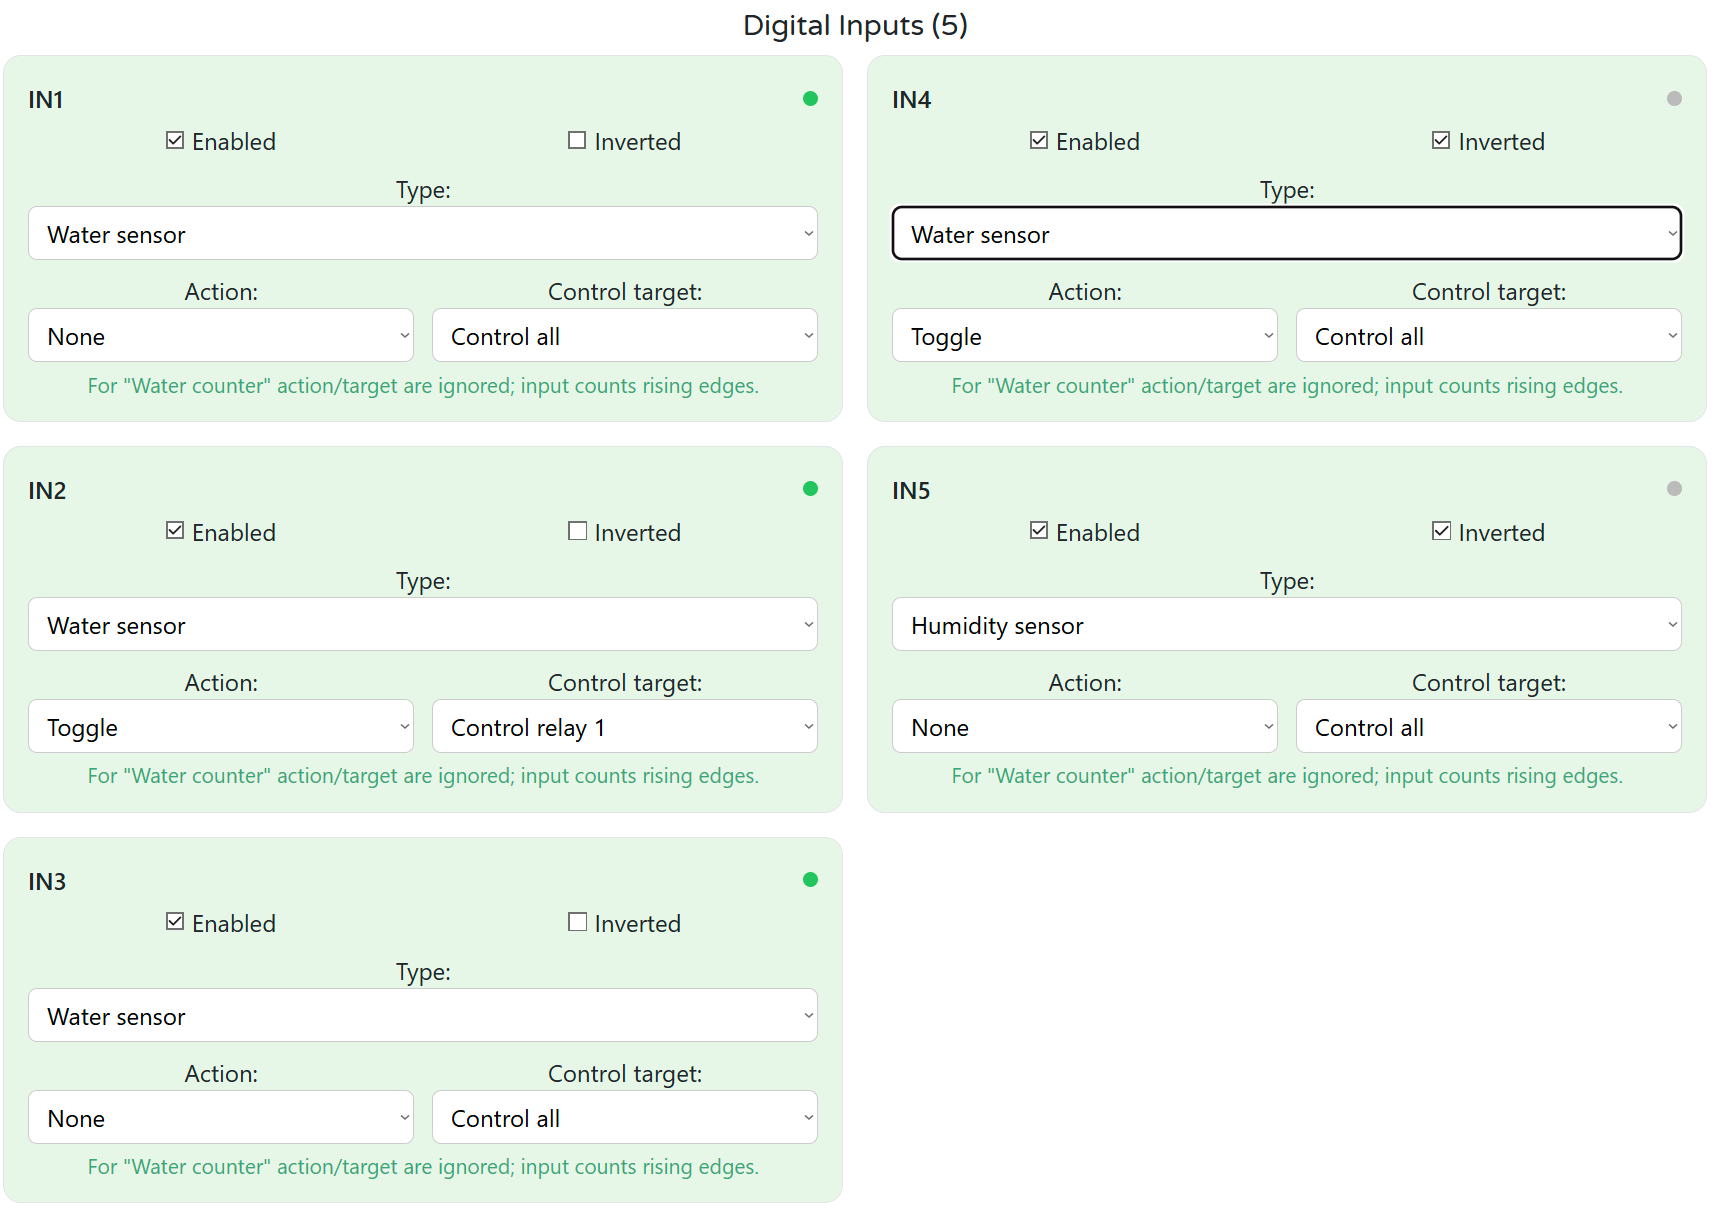Image resolution: width=1717 pixels, height=1211 pixels.
Task: Uncheck the Inverted checkbox for IN4
Action: [1440, 140]
